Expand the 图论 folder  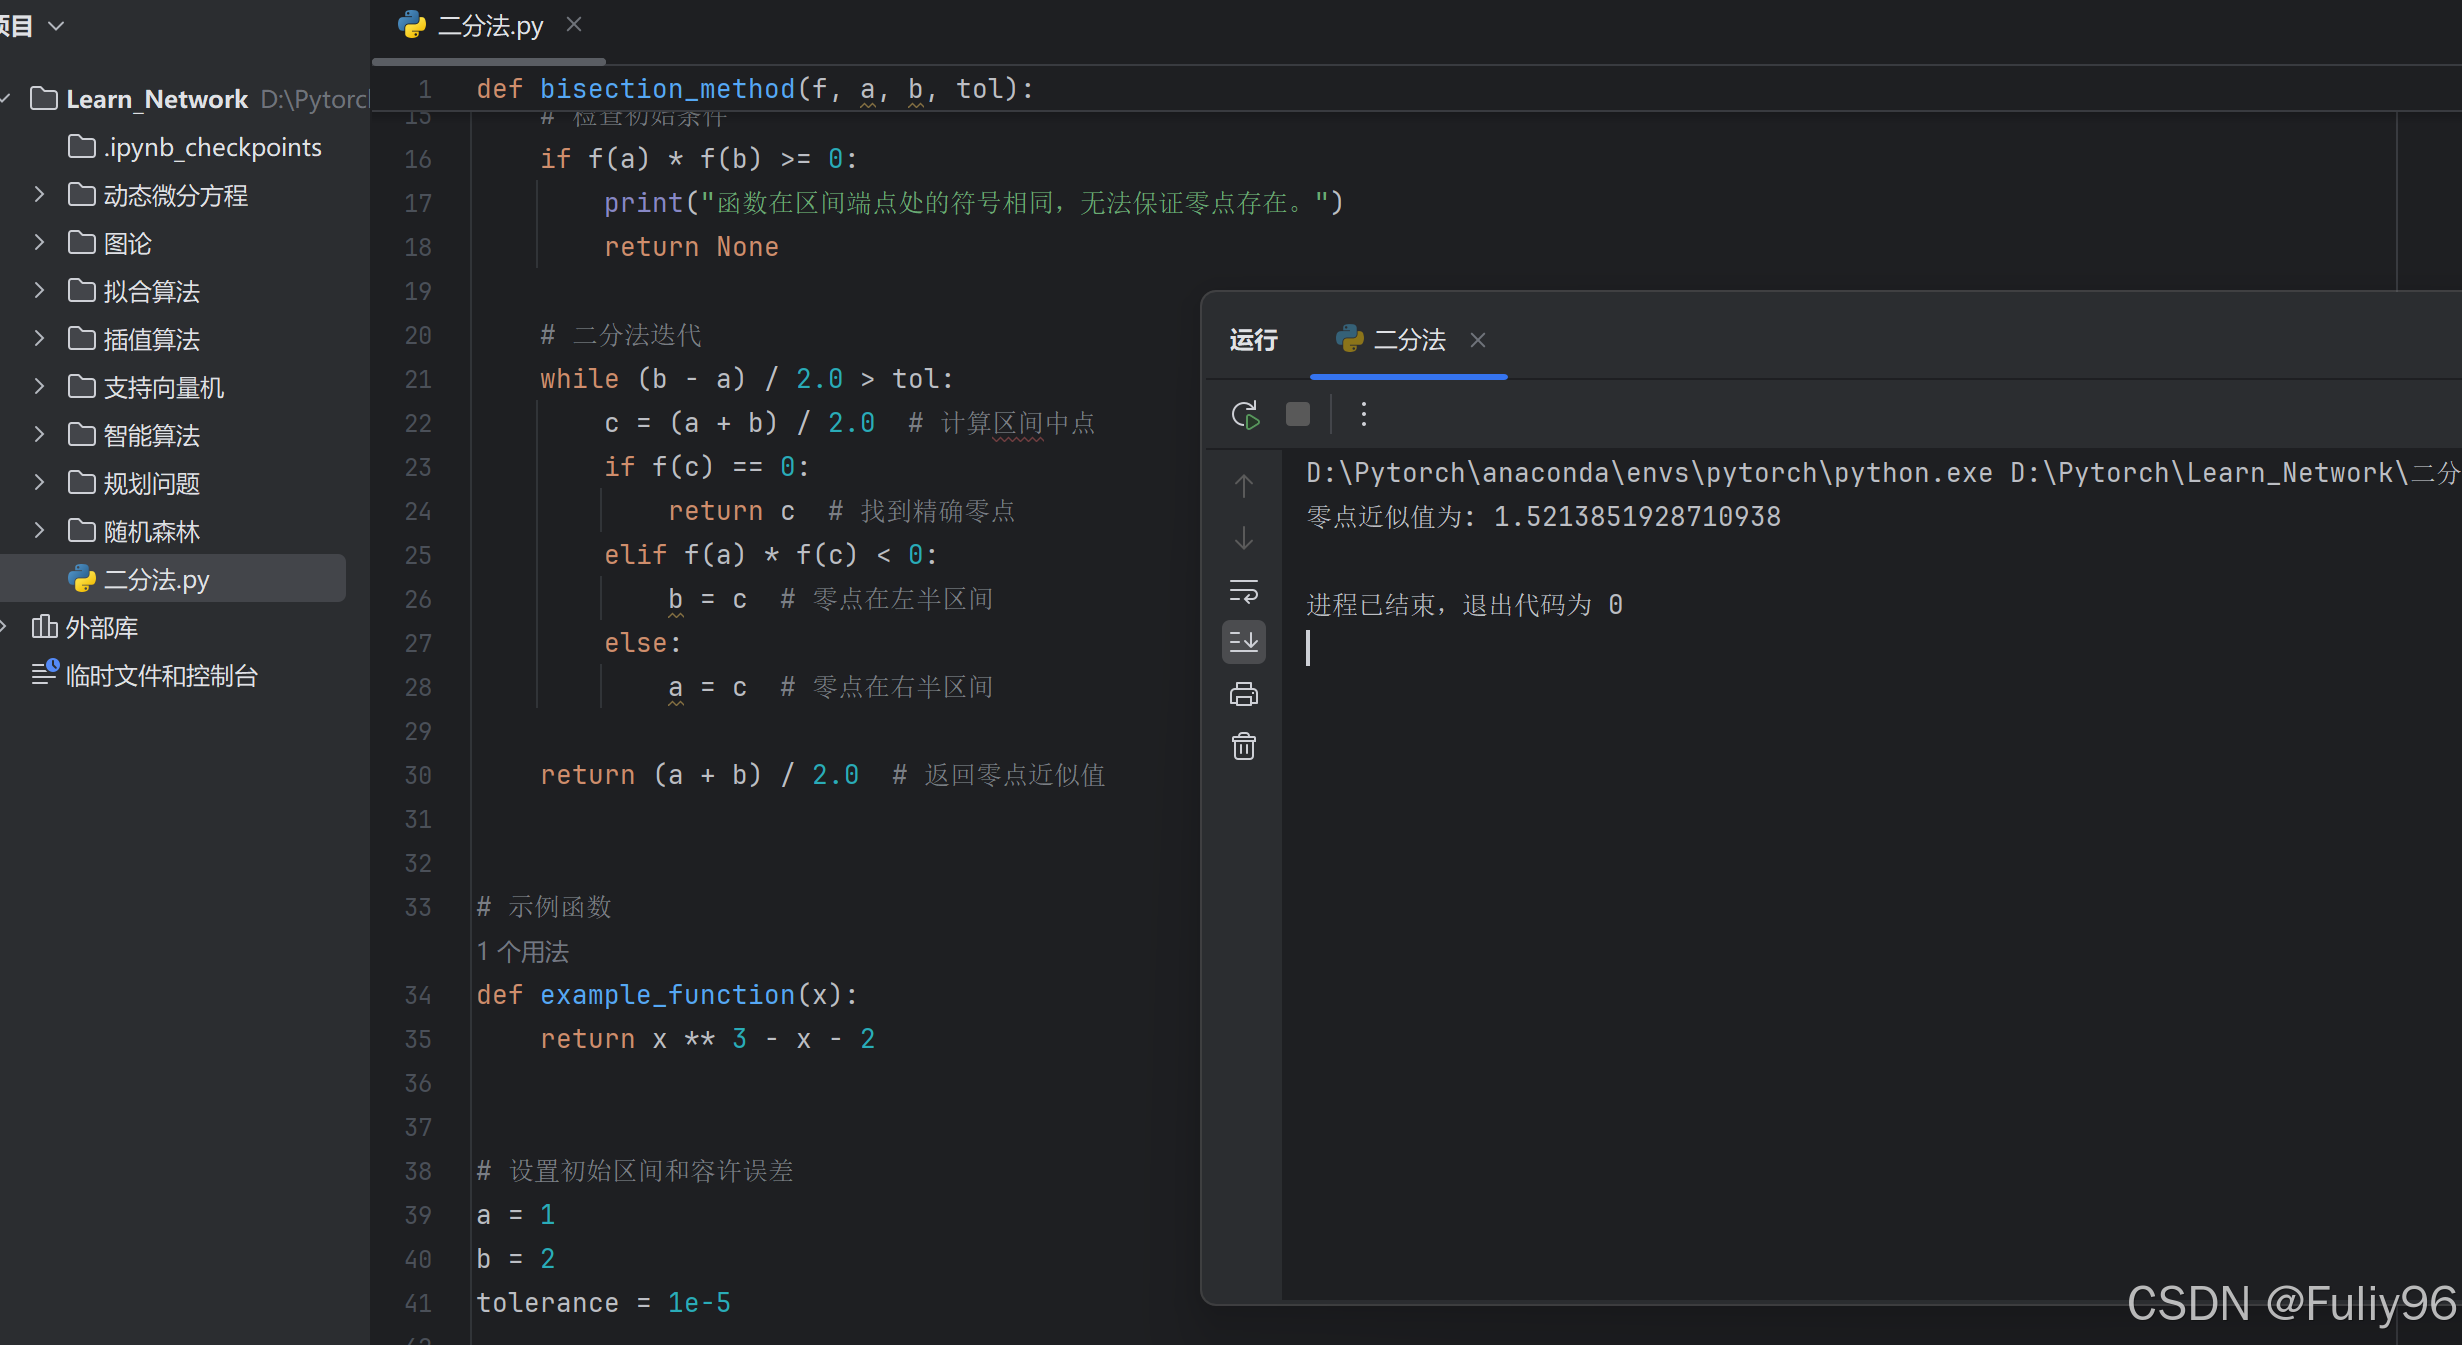click(39, 242)
